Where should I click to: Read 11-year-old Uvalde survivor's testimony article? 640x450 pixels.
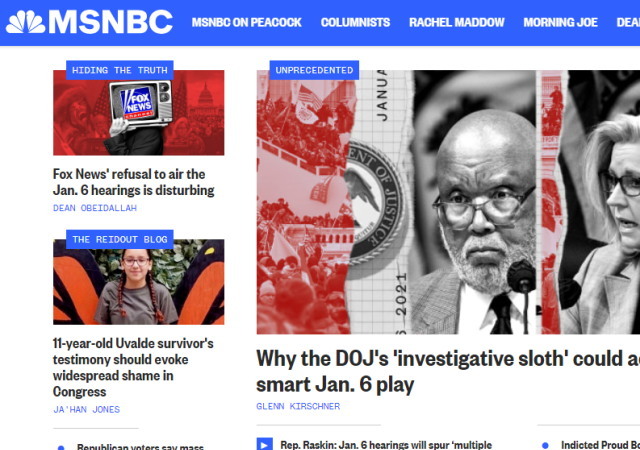[133, 367]
